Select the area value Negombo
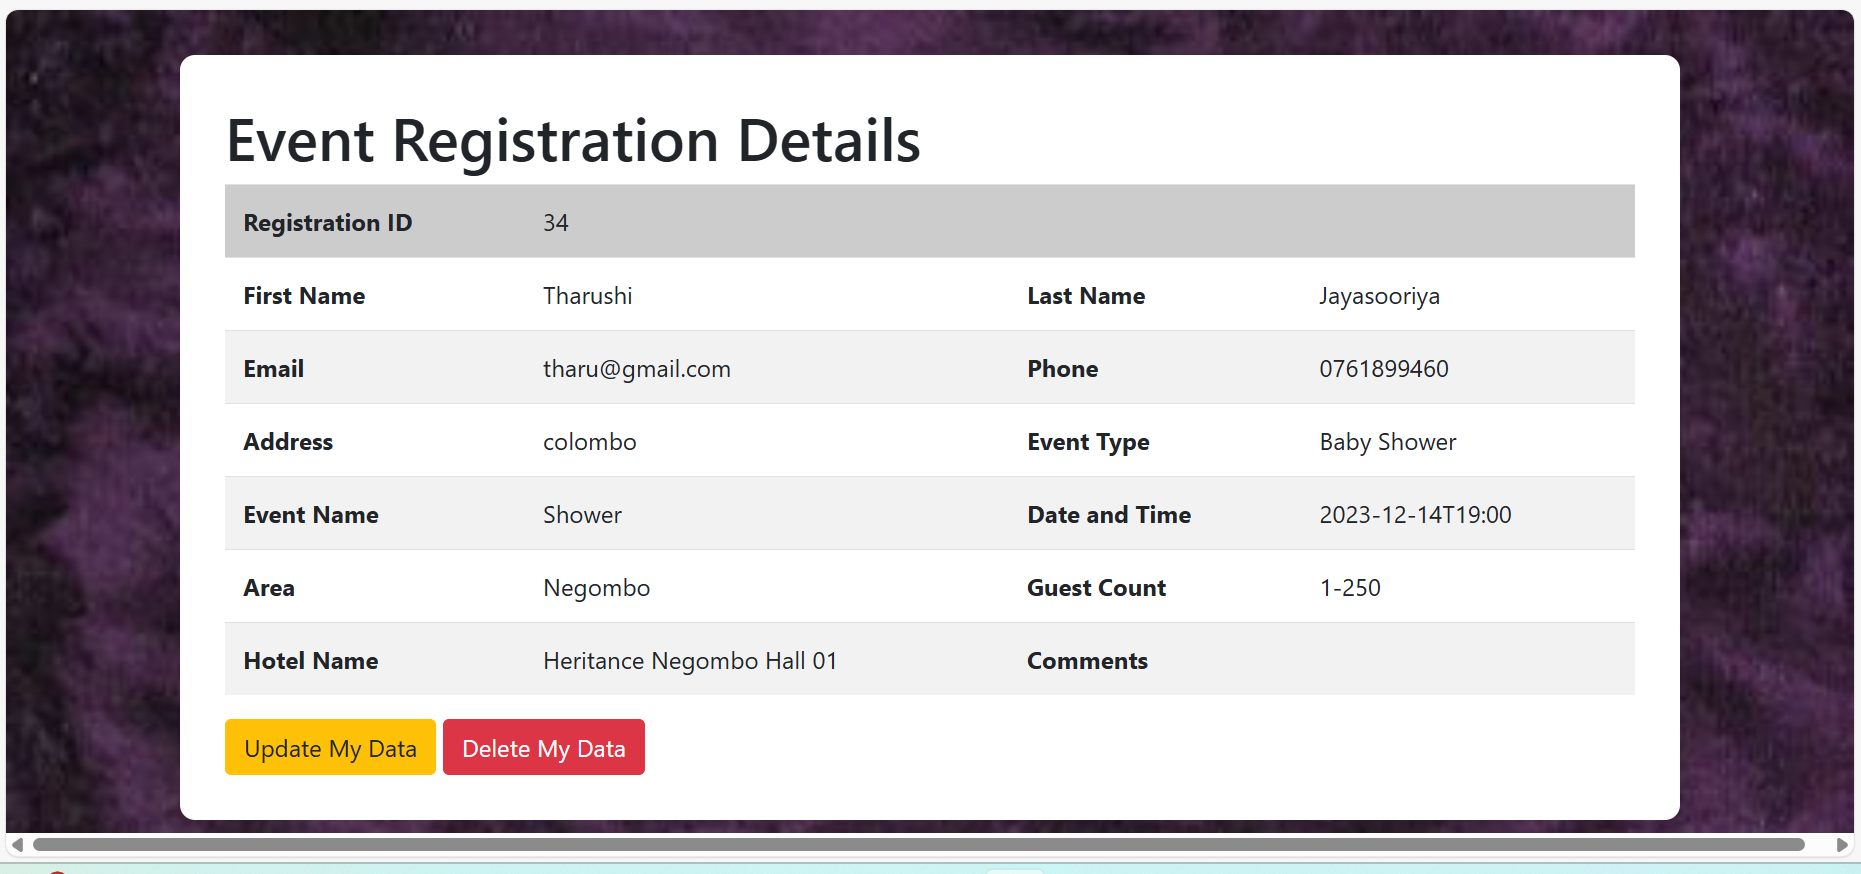 pos(596,588)
